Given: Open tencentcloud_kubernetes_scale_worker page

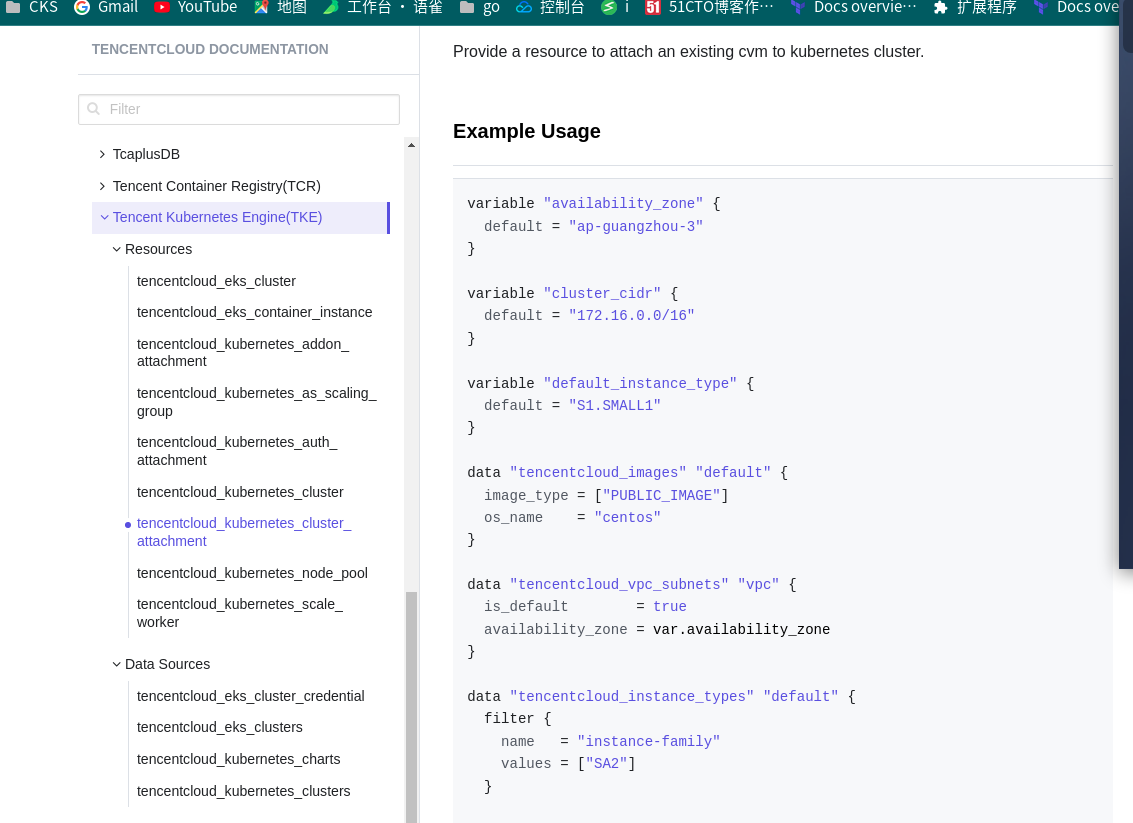Looking at the screenshot, I should click(x=240, y=613).
